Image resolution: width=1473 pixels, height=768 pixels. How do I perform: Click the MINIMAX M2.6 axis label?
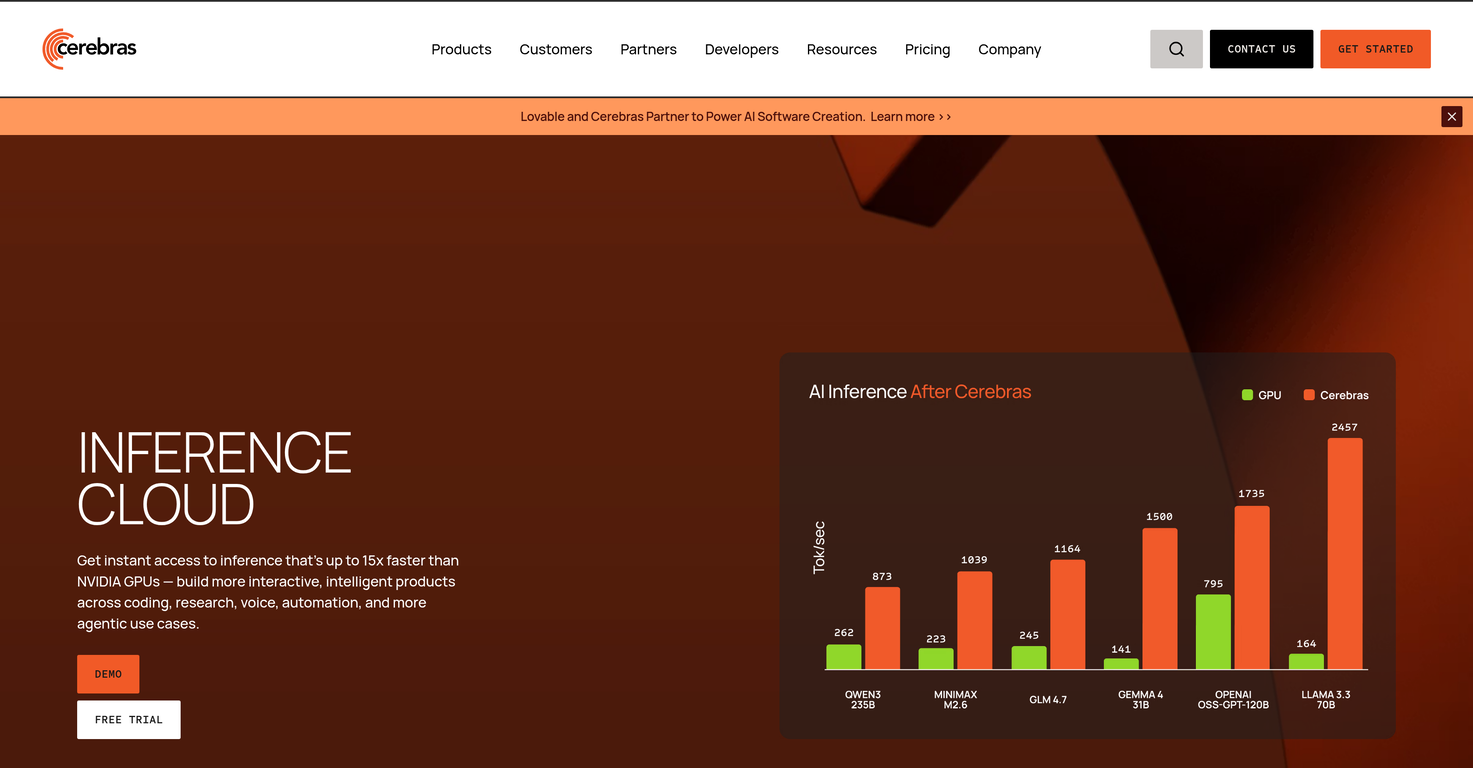956,700
